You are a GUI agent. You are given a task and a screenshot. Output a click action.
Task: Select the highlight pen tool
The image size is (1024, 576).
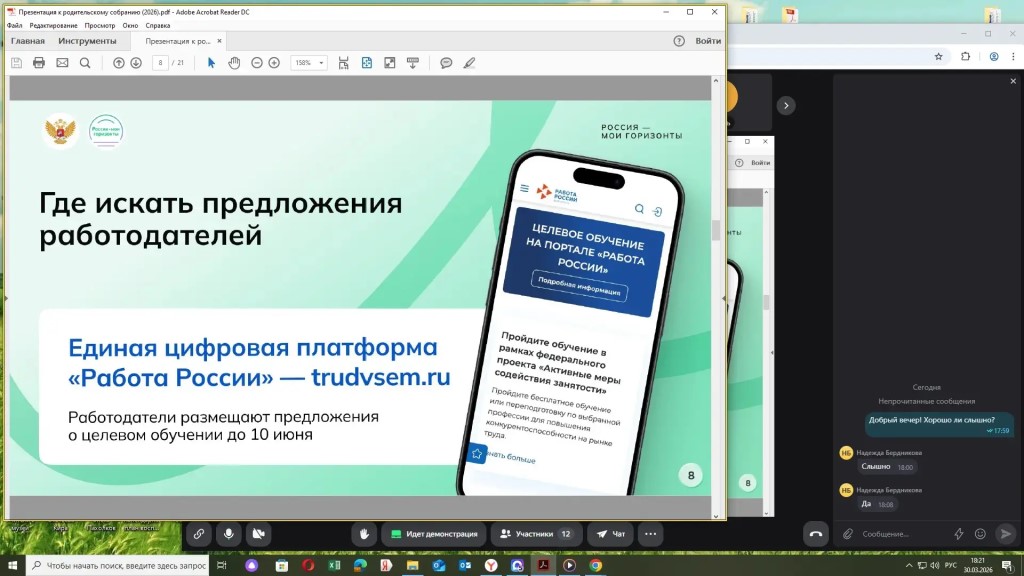[x=469, y=63]
